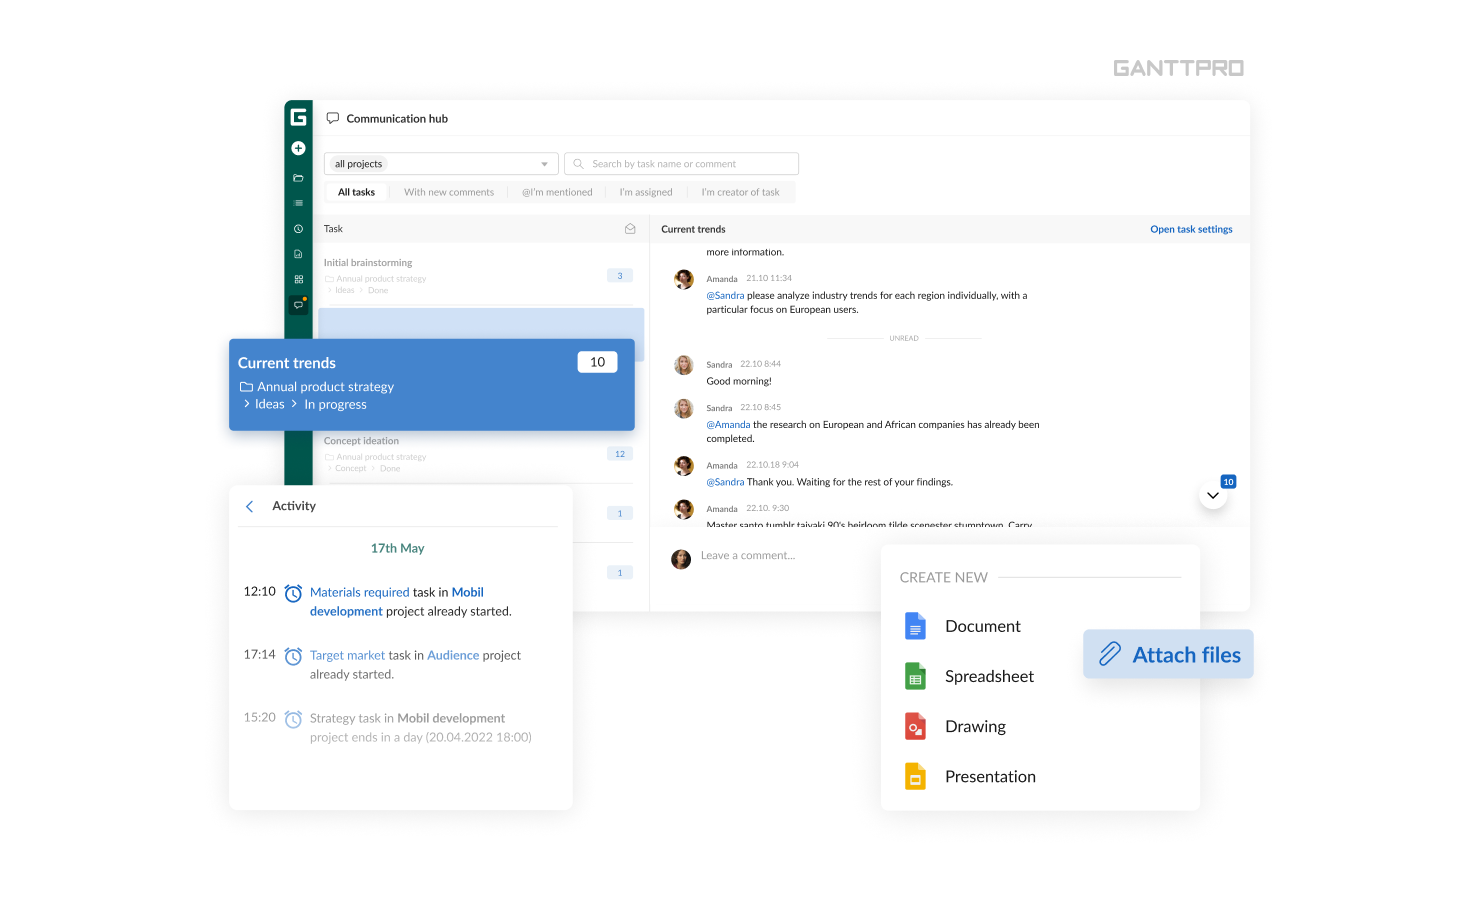The width and height of the screenshot is (1480, 897).
Task: Create a new Drawing file
Action: 975,726
